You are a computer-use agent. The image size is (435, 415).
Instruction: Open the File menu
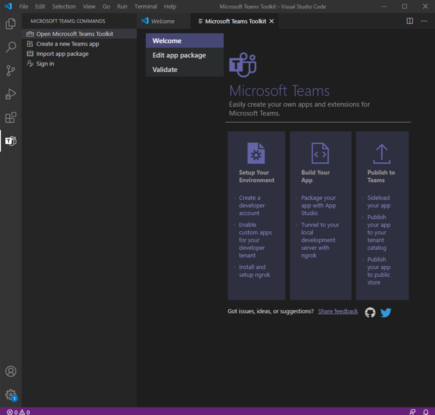24,6
